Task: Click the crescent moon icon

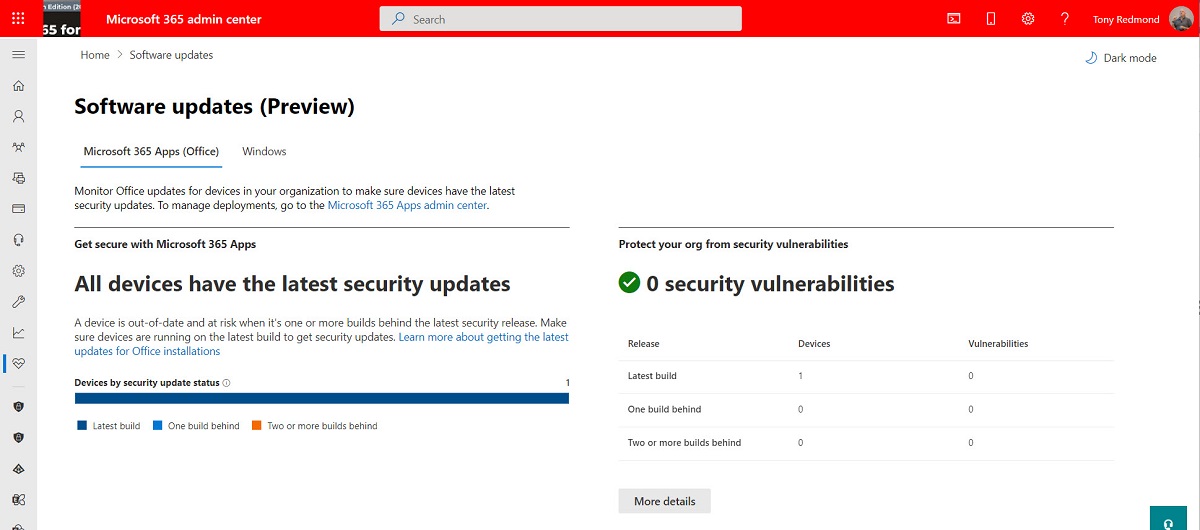Action: [x=1091, y=58]
